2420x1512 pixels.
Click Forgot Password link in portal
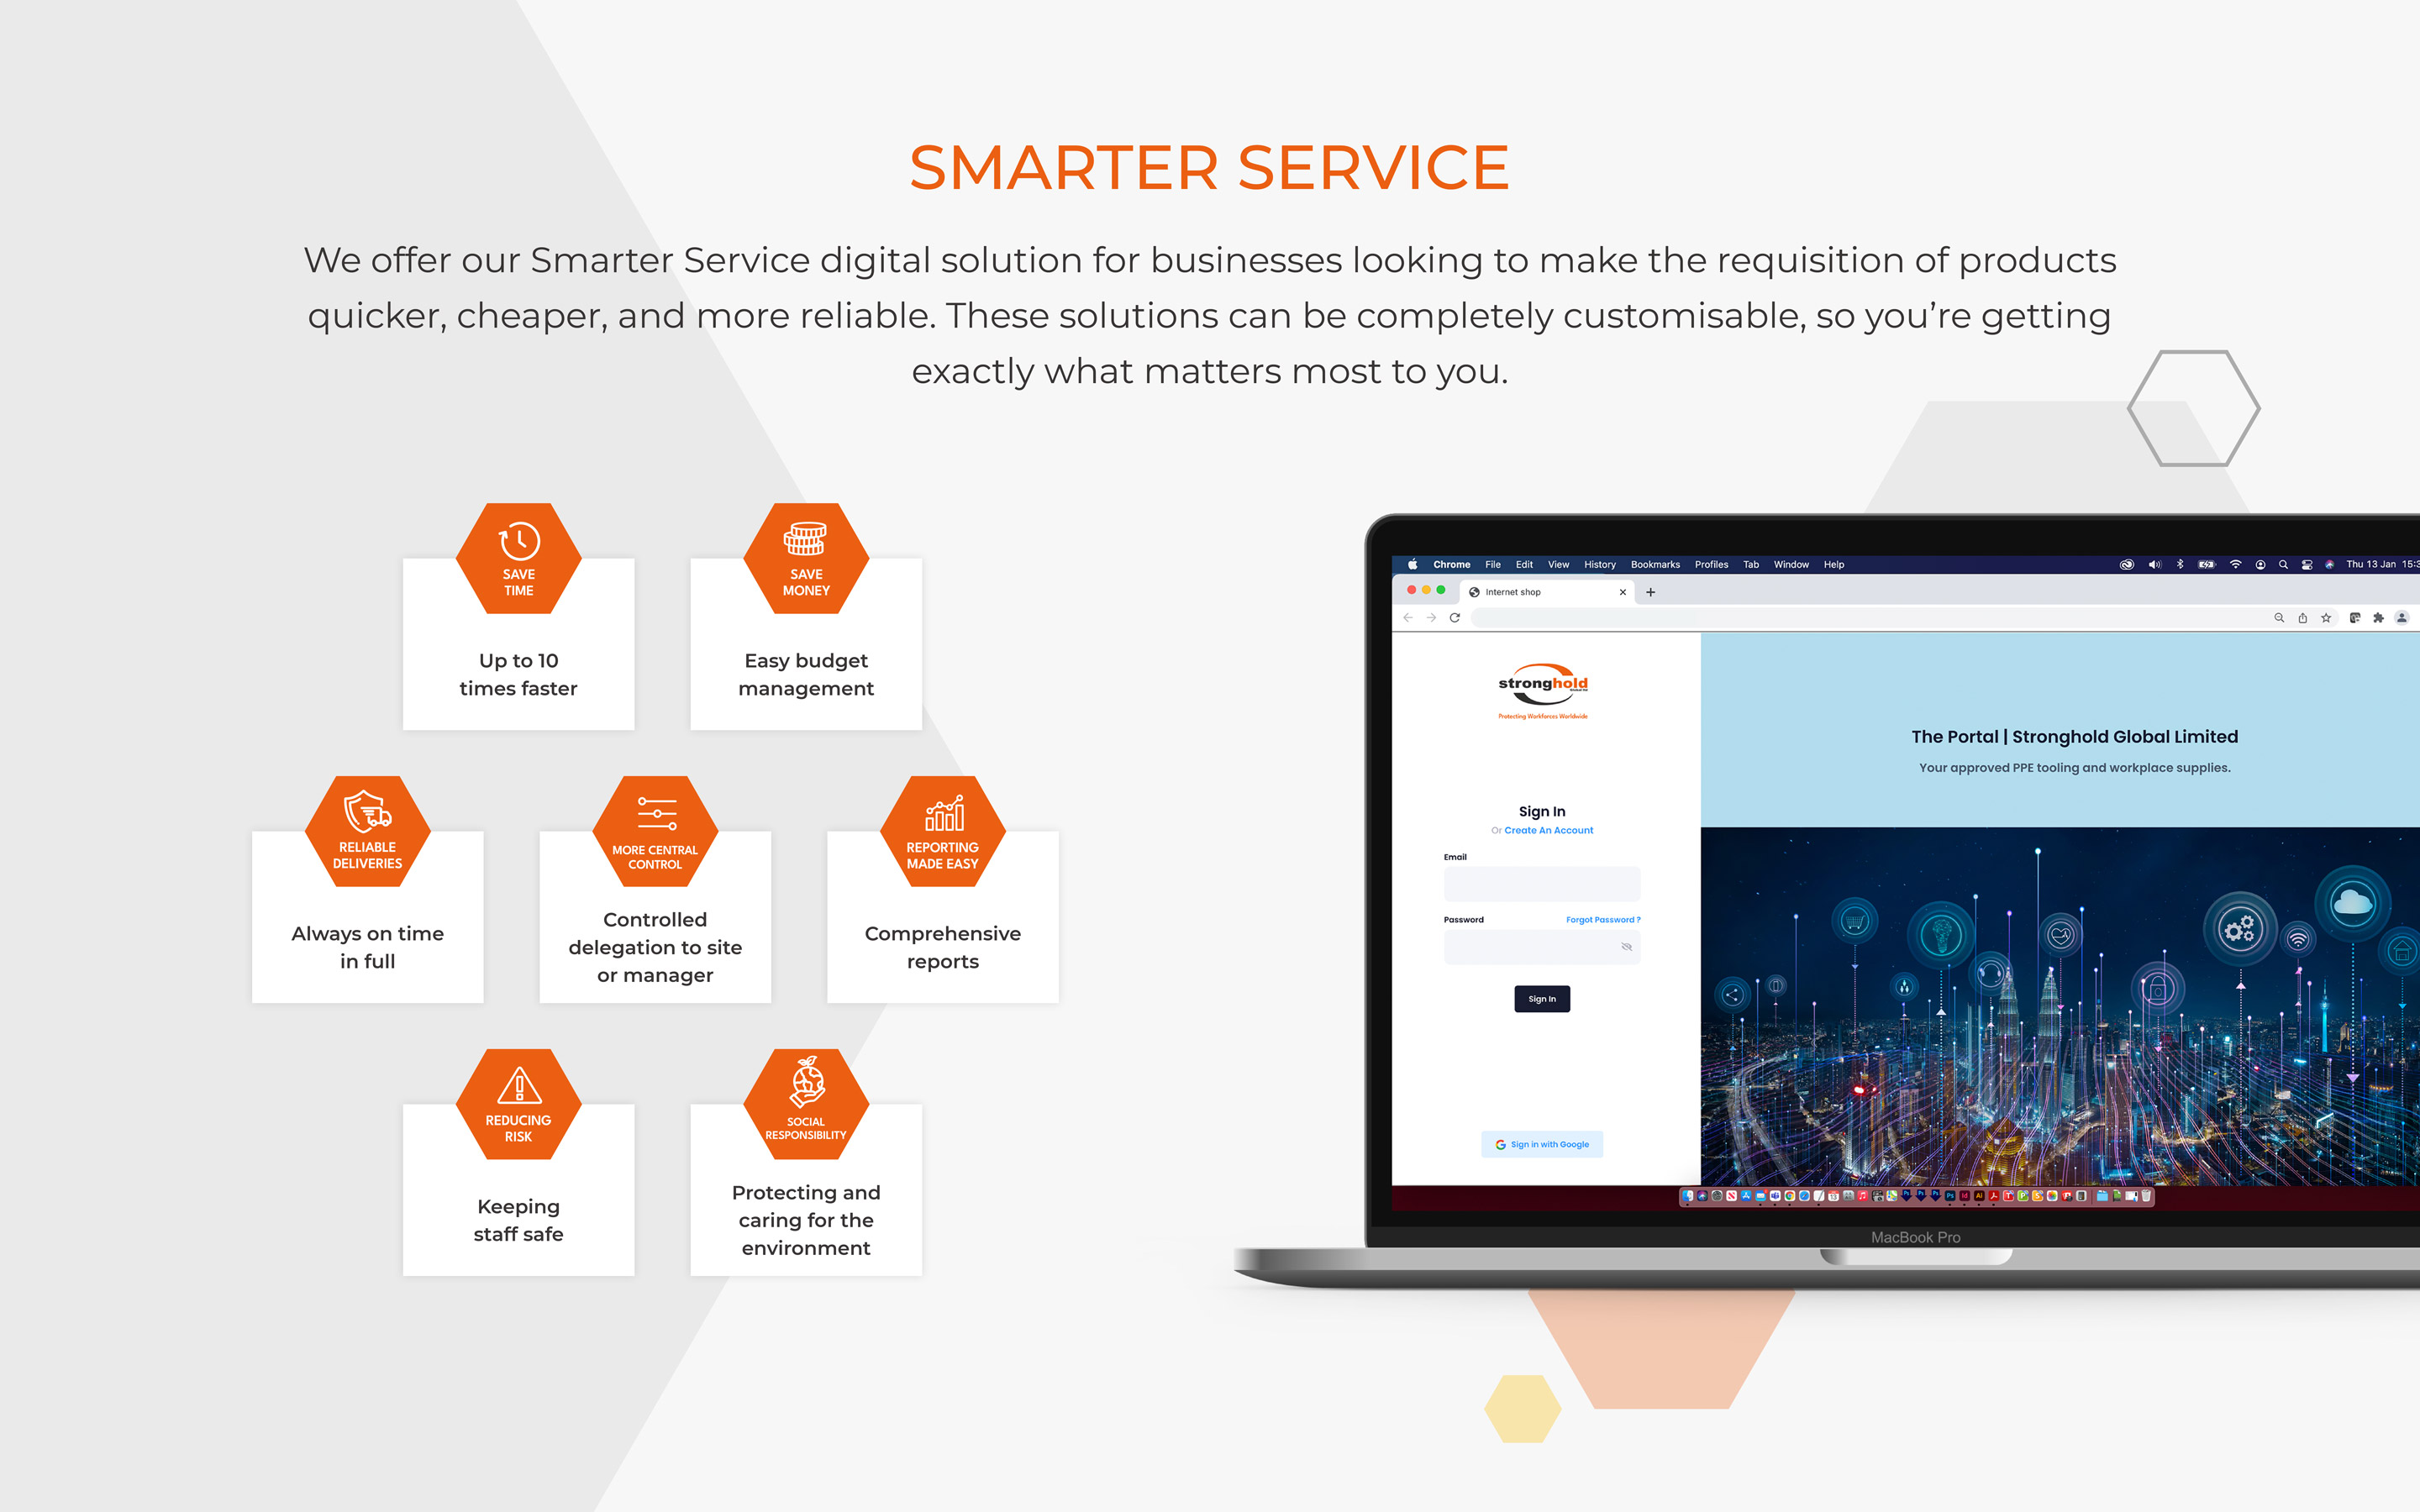1605,918
